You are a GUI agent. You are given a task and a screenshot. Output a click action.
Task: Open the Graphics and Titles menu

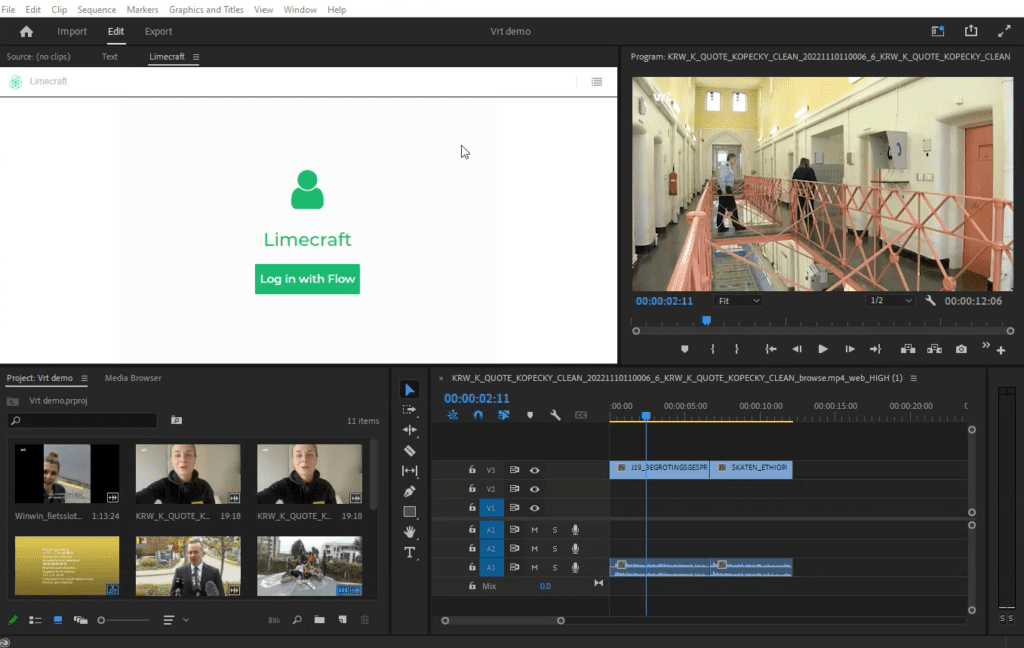click(x=206, y=9)
